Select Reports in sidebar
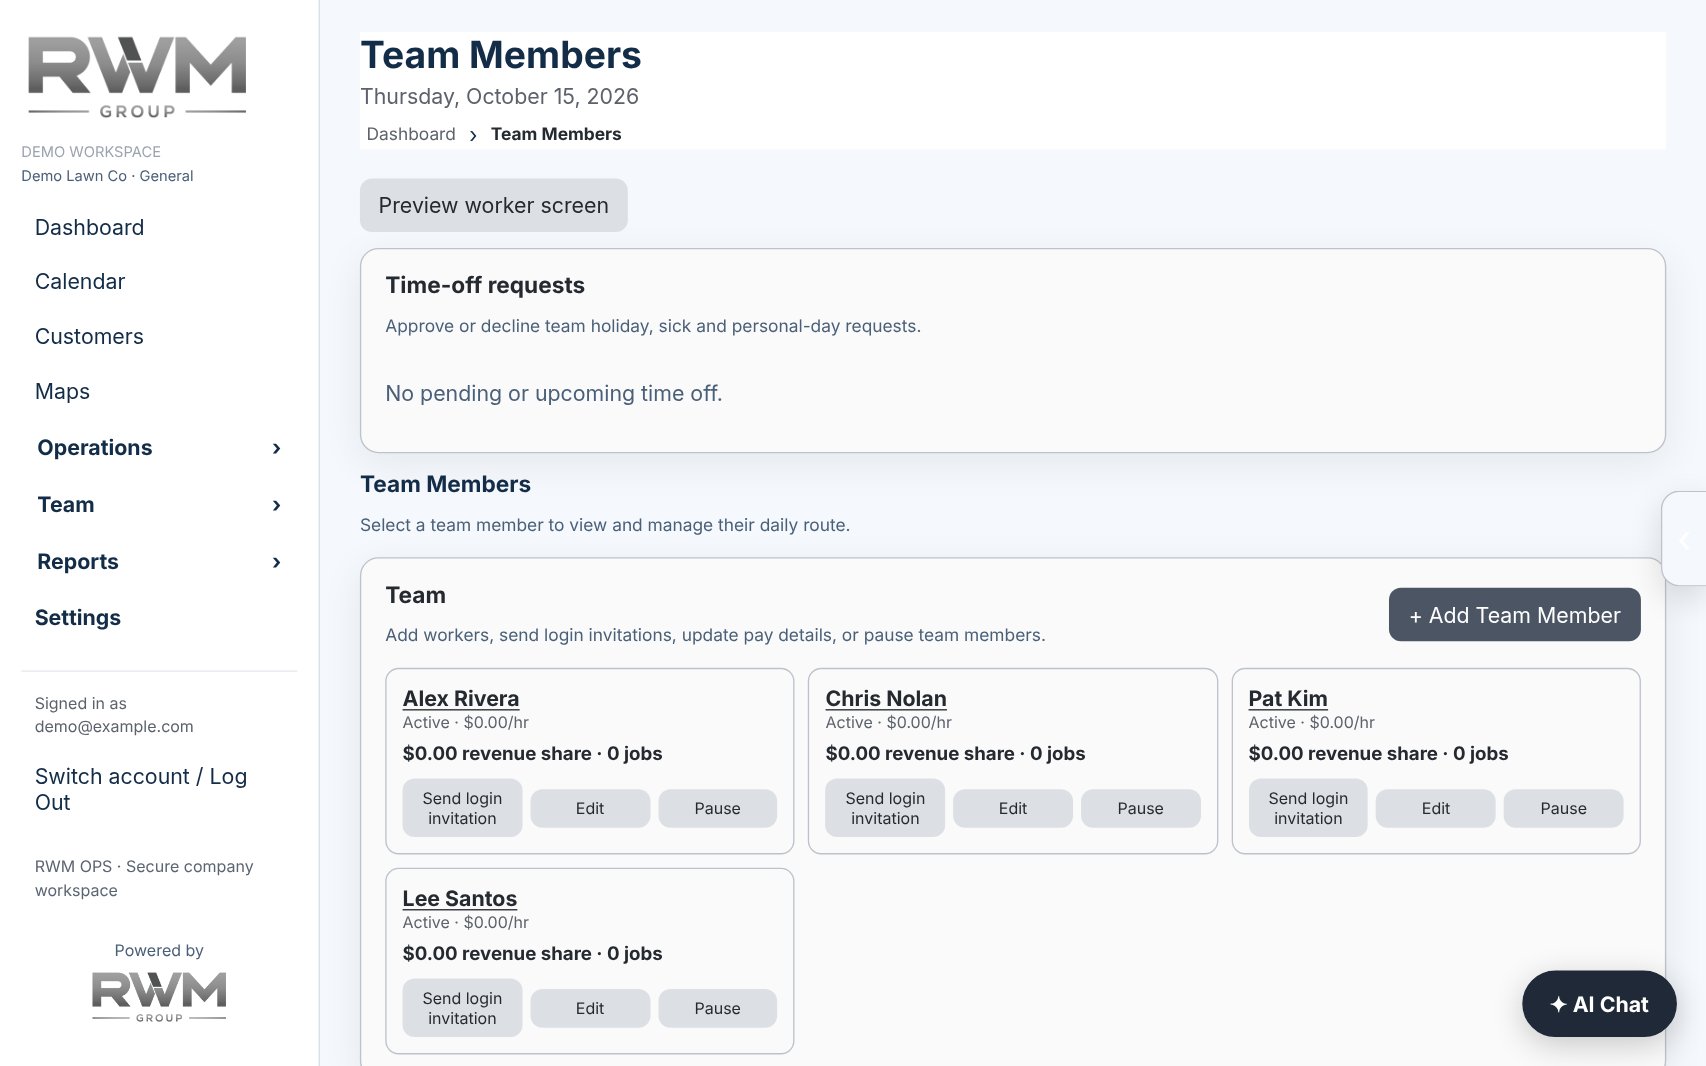This screenshot has height=1066, width=1706. coord(78,561)
